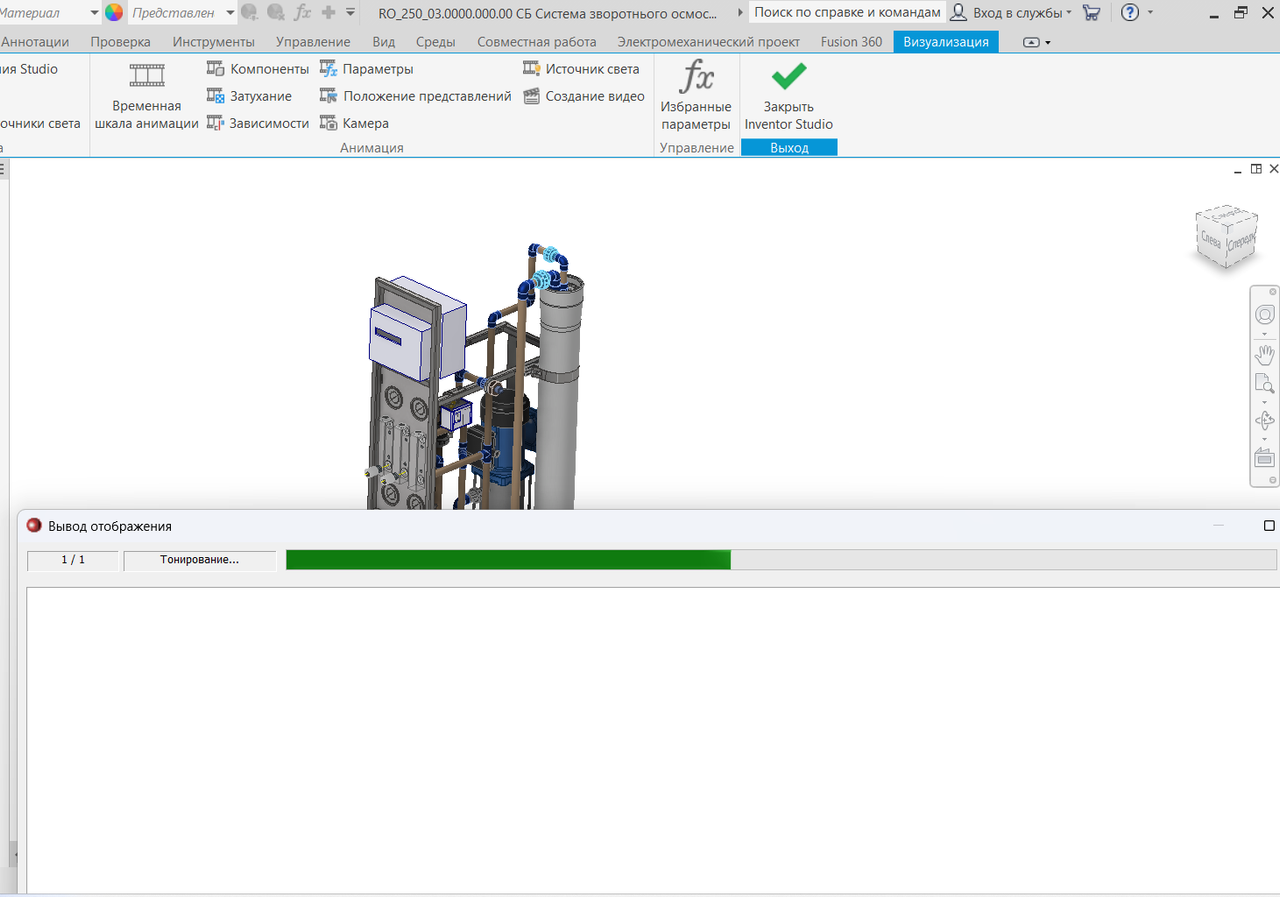Screen dimensions: 1280x897
Task: Switch to the Проверка tab
Action: (120, 42)
